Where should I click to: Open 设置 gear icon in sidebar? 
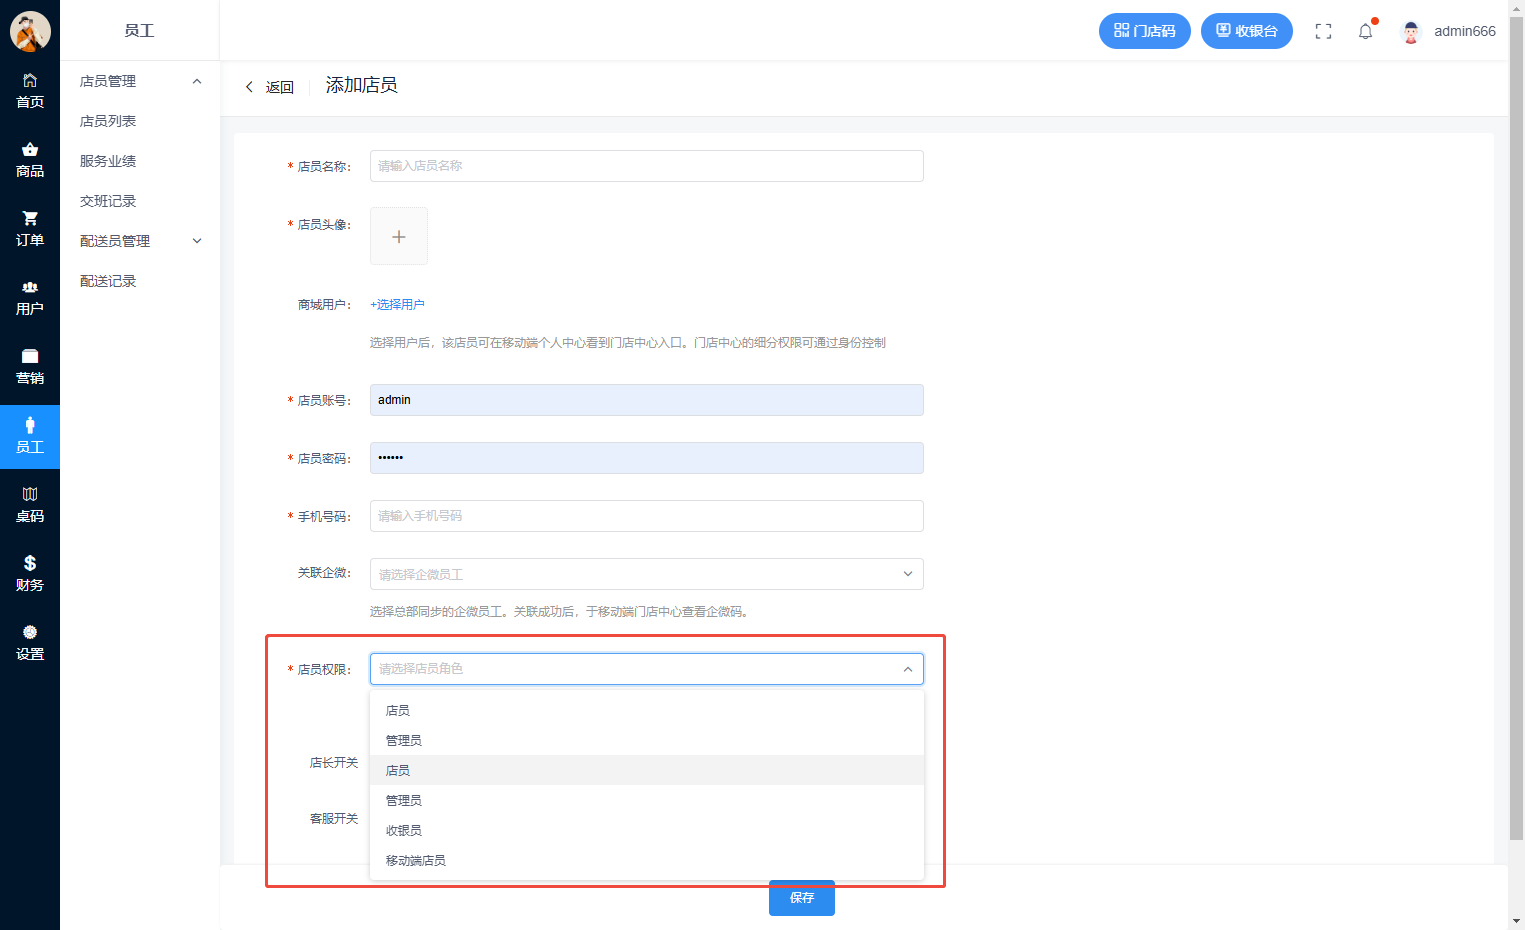coord(30,632)
